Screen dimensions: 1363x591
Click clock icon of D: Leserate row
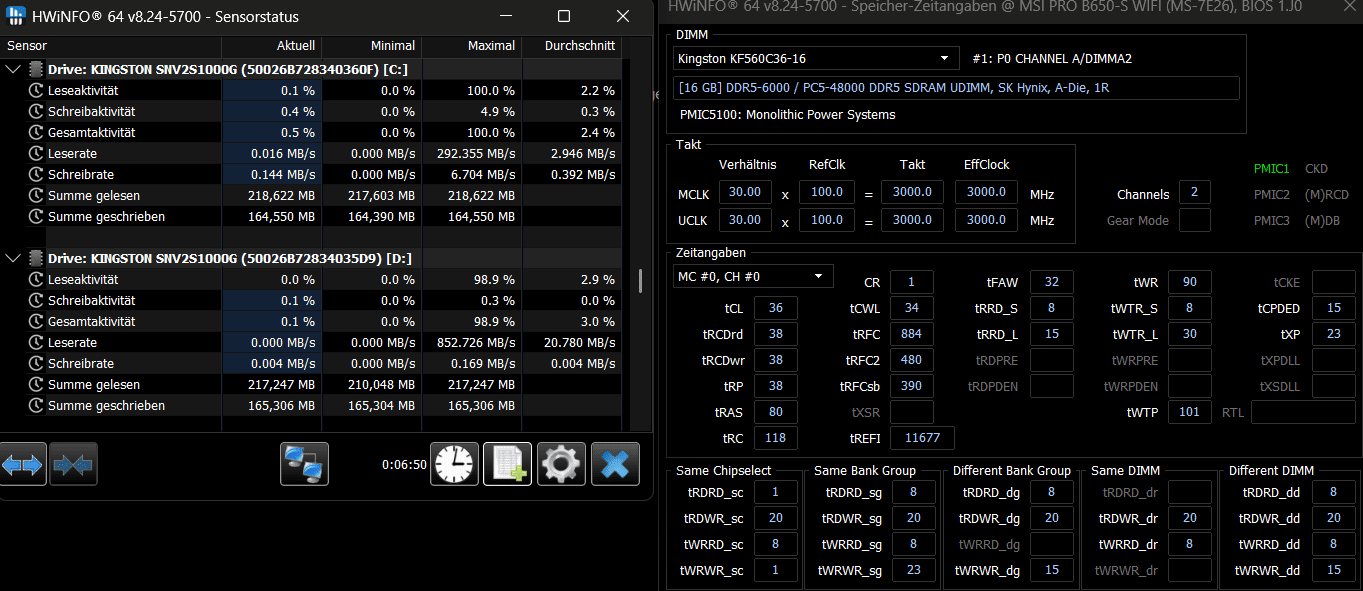pyautogui.click(x=36, y=342)
